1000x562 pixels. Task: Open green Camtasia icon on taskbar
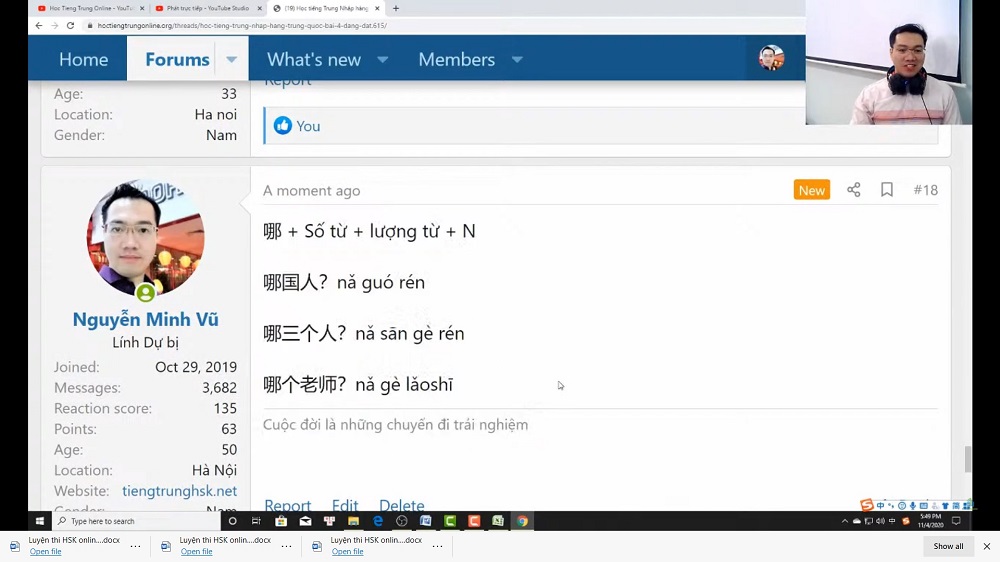tap(450, 521)
